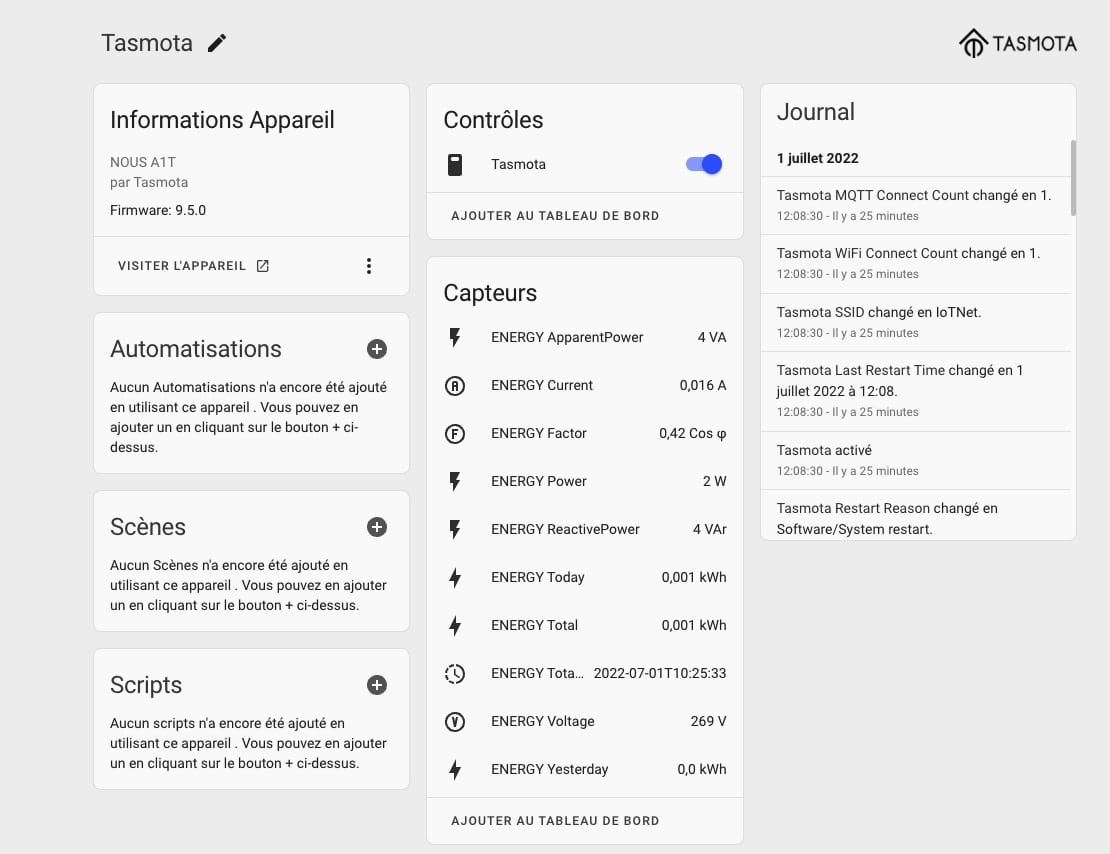1110x854 pixels.
Task: Click the ENERGY Factor circled F icon
Action: 455,433
